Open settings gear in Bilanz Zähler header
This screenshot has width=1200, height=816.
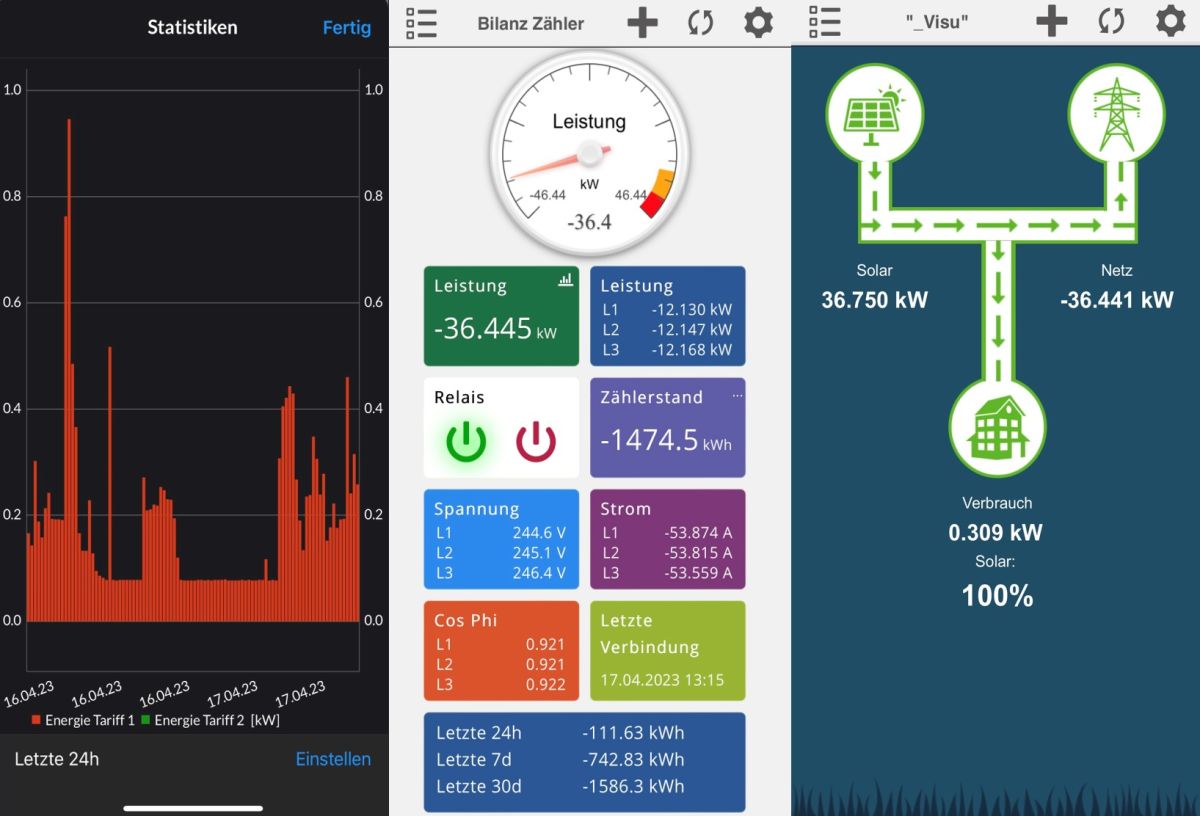[759, 22]
